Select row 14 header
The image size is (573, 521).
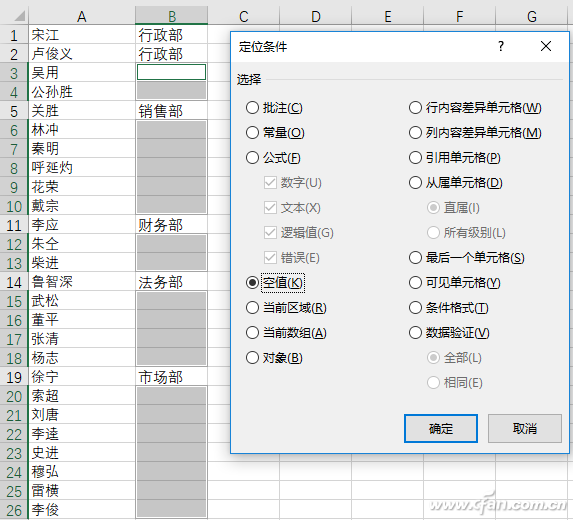(14, 282)
